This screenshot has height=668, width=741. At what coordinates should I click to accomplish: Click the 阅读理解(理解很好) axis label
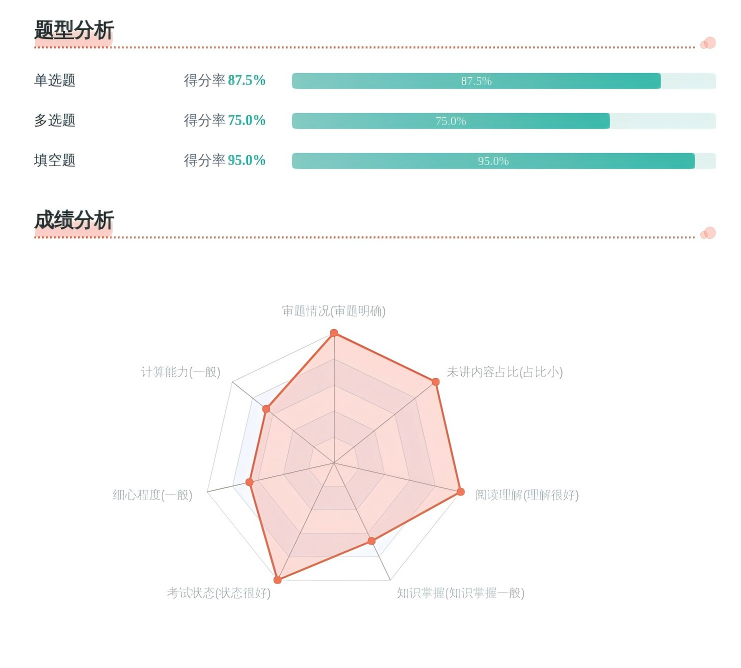[526, 495]
